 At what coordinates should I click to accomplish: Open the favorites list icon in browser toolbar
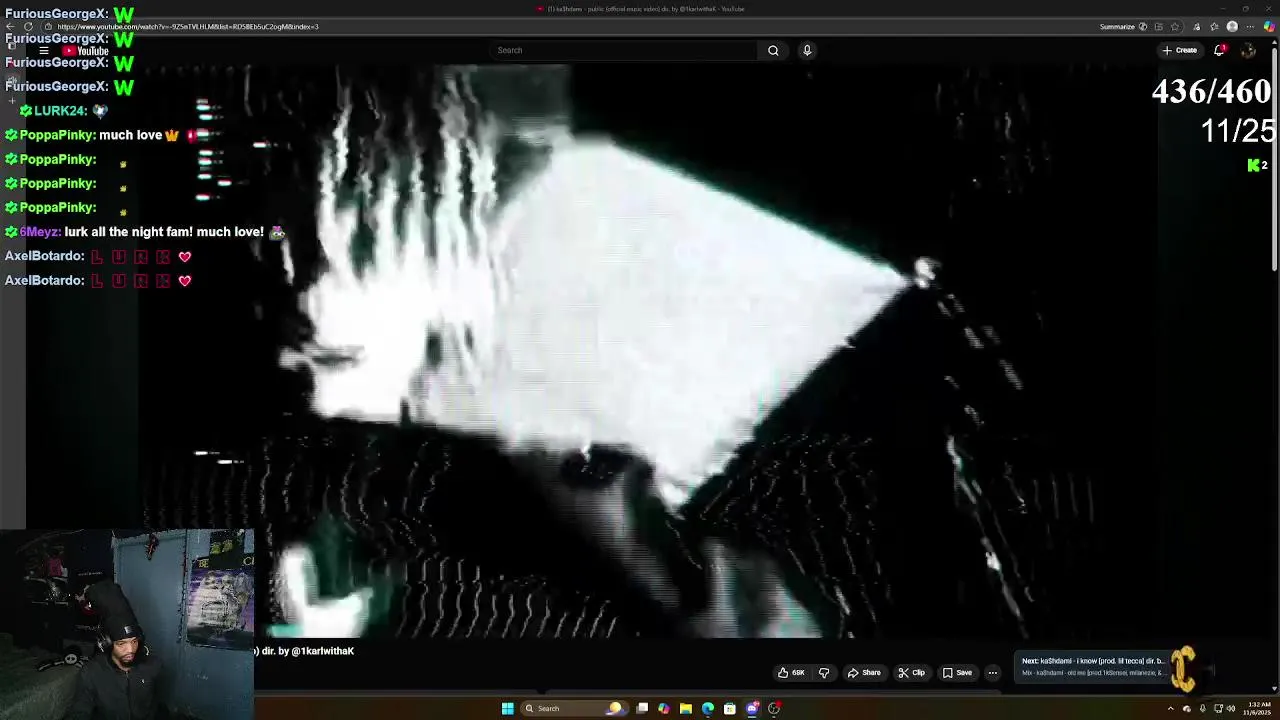1213,27
